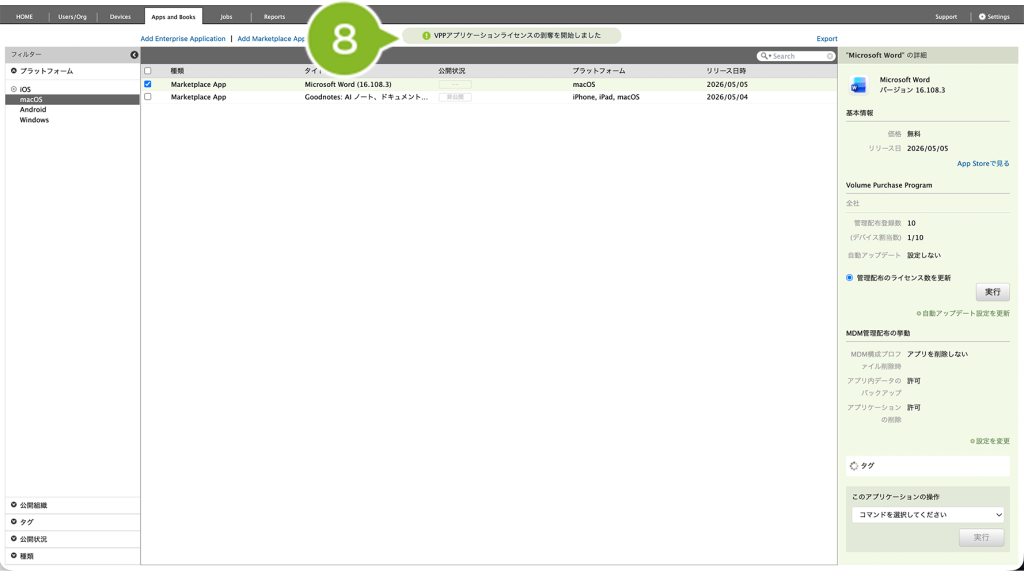Click the tag section spinner icon
Screen dimensions: 1024x576
(x=854, y=466)
